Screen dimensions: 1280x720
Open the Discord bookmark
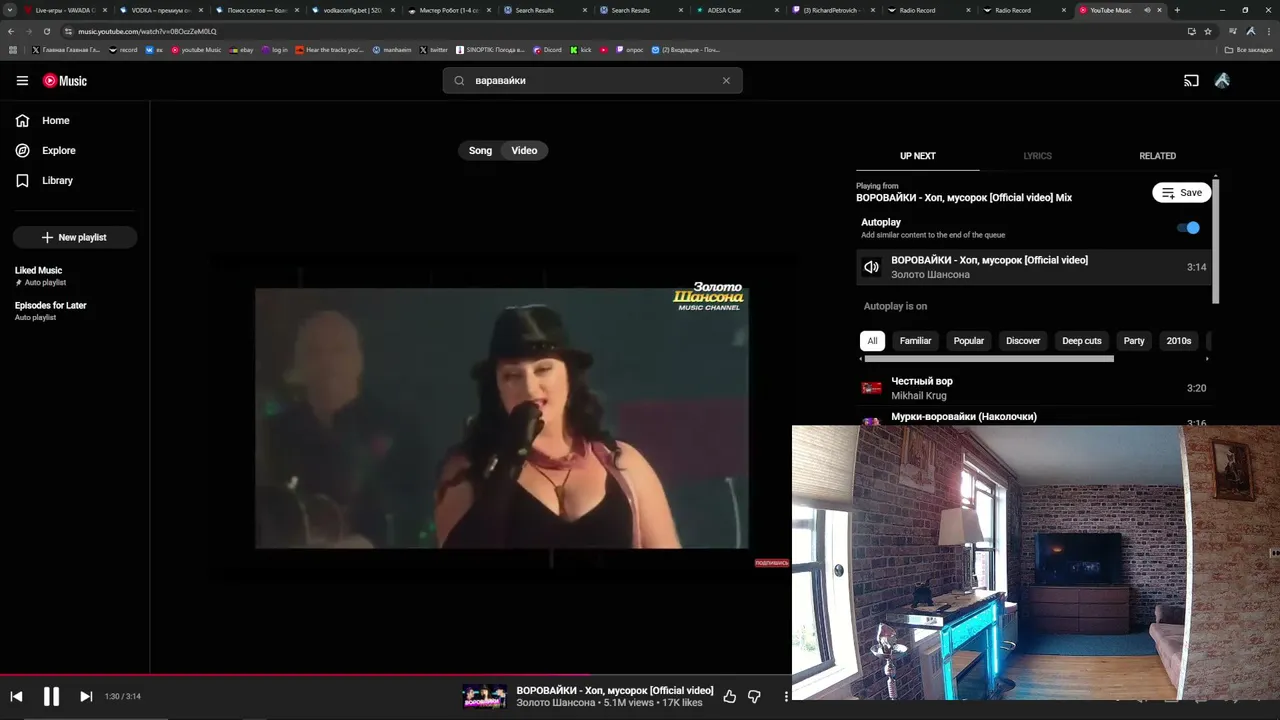547,50
